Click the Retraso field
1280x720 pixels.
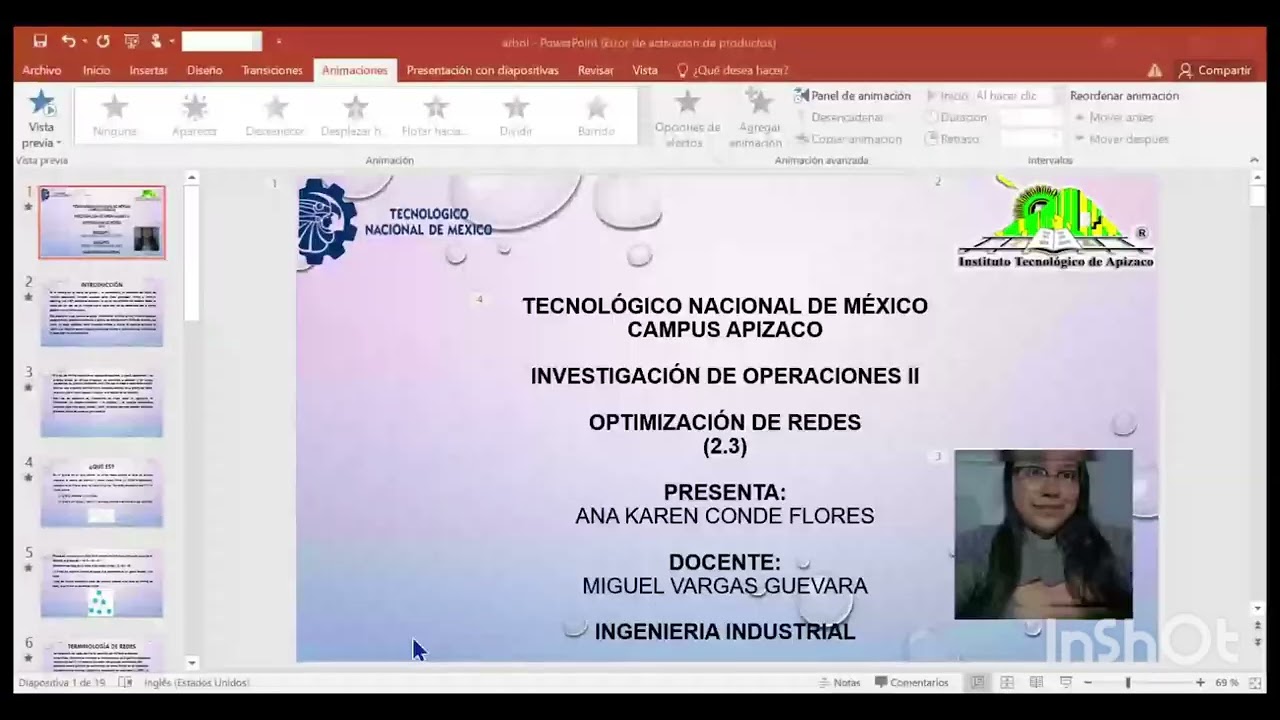coord(1028,139)
